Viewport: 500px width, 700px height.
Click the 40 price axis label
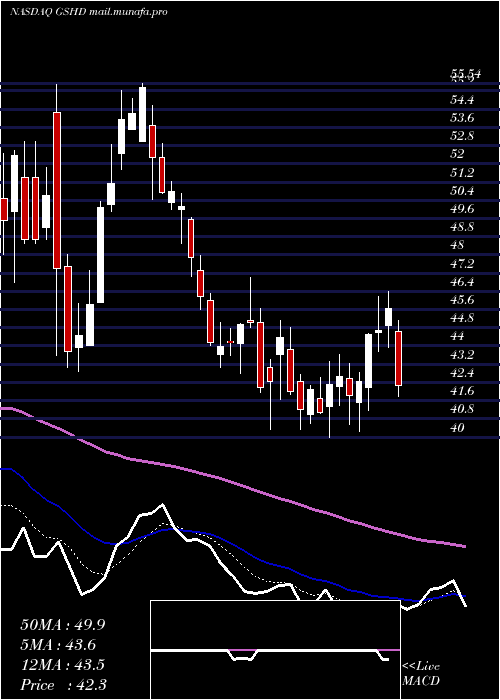(458, 428)
